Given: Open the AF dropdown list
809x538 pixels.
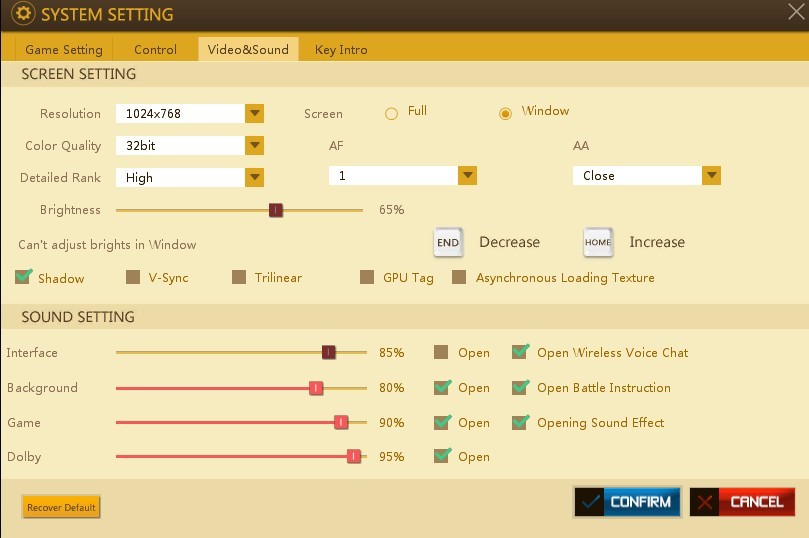Looking at the screenshot, I should [x=466, y=175].
